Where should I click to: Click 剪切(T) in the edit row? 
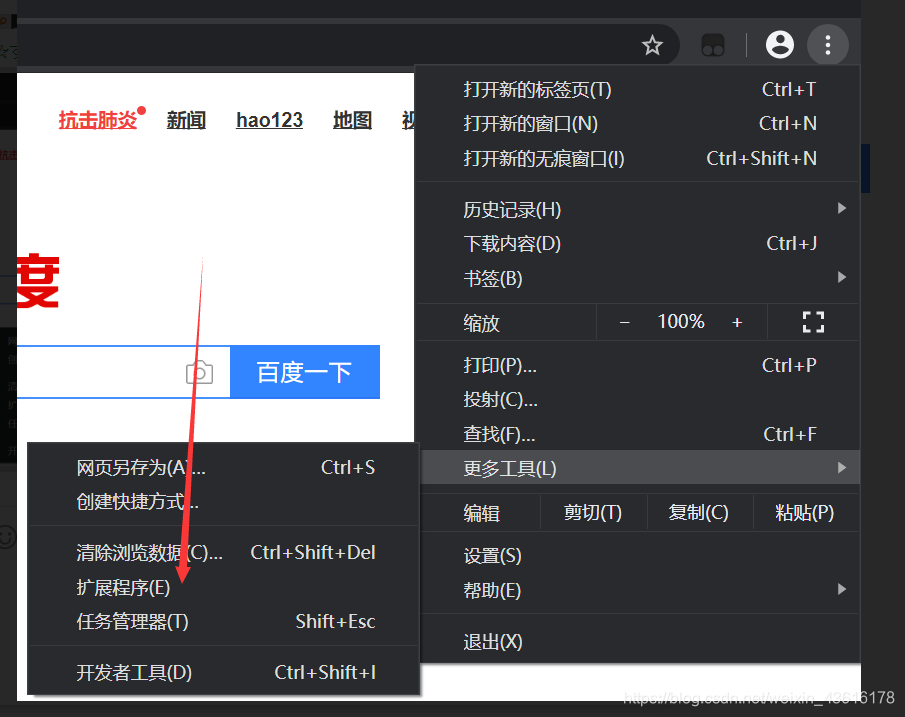click(593, 512)
